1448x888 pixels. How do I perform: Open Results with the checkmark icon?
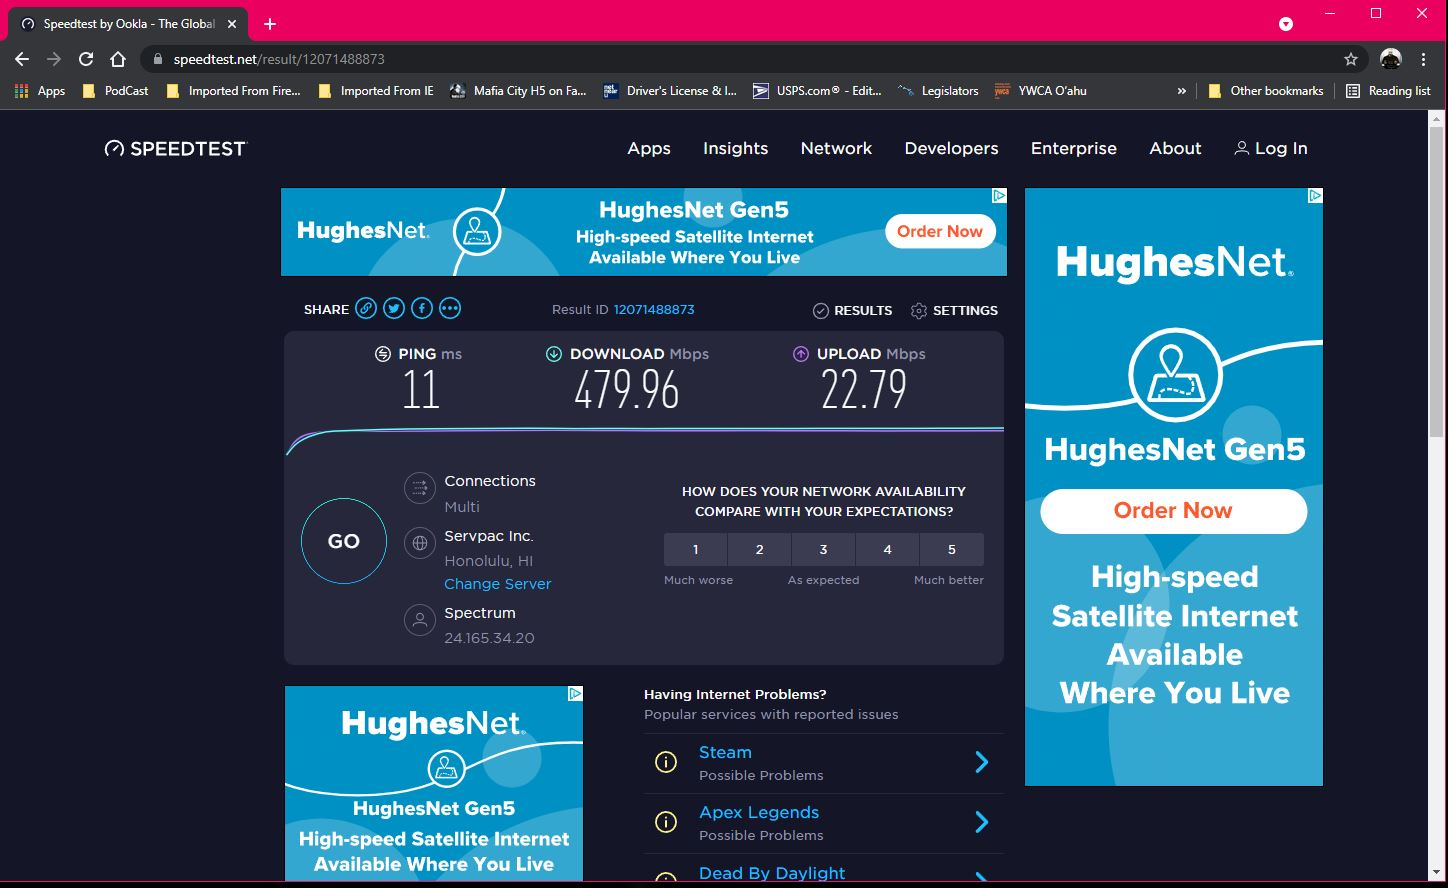click(821, 311)
